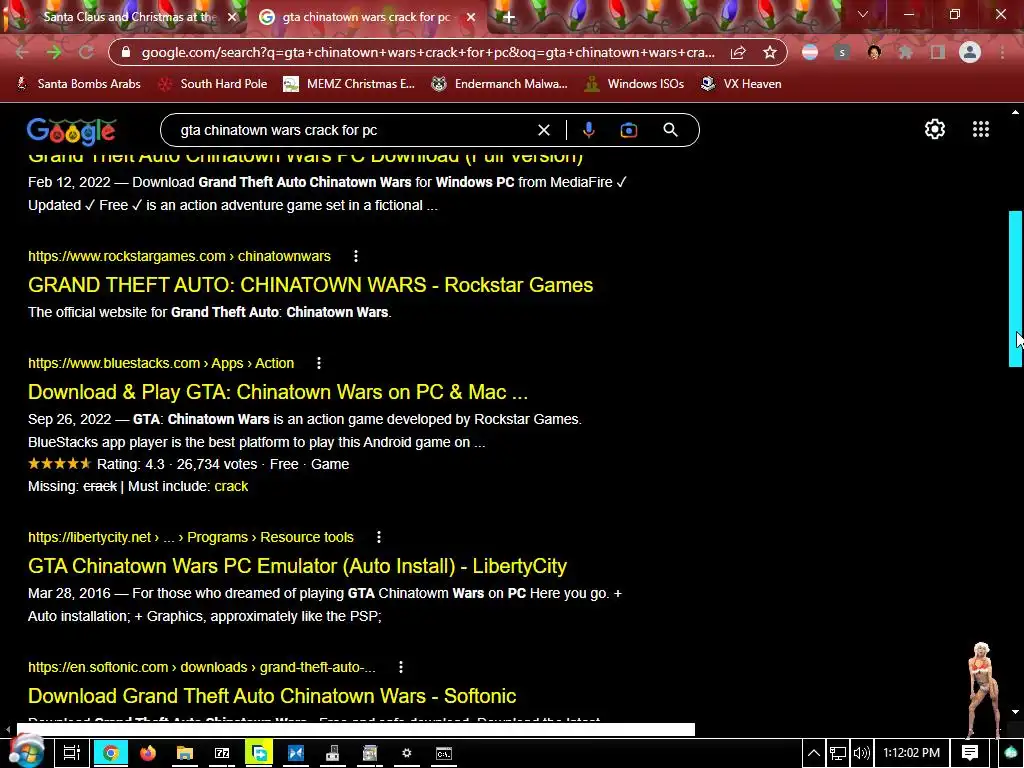Open the Rockstar Games Chinatown Wars result
Image resolution: width=1024 pixels, height=768 pixels.
click(x=310, y=285)
